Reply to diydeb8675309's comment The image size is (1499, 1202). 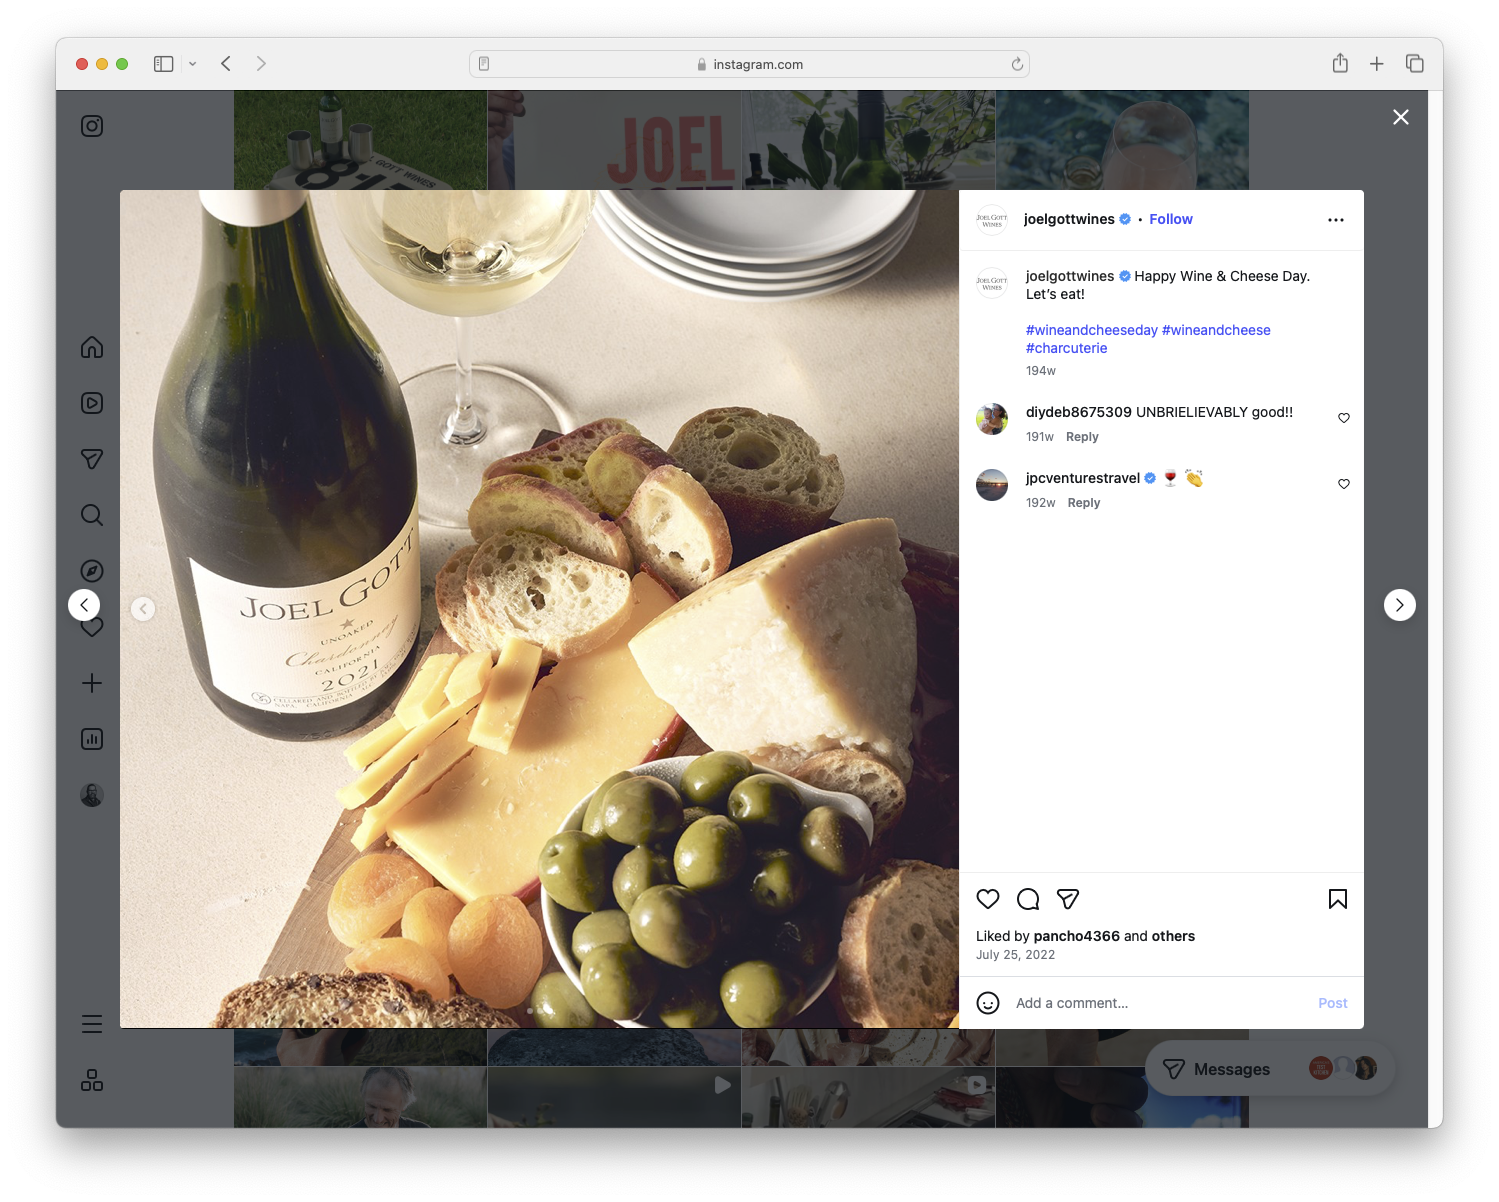coord(1082,437)
